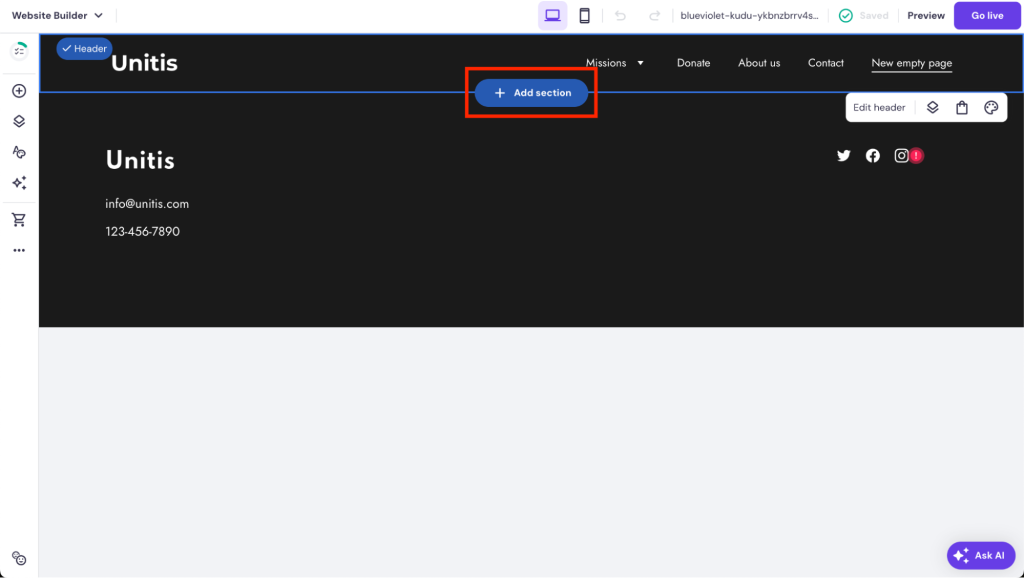This screenshot has width=1024, height=578.
Task: Click the layers icon next to Edit header
Action: pos(933,107)
